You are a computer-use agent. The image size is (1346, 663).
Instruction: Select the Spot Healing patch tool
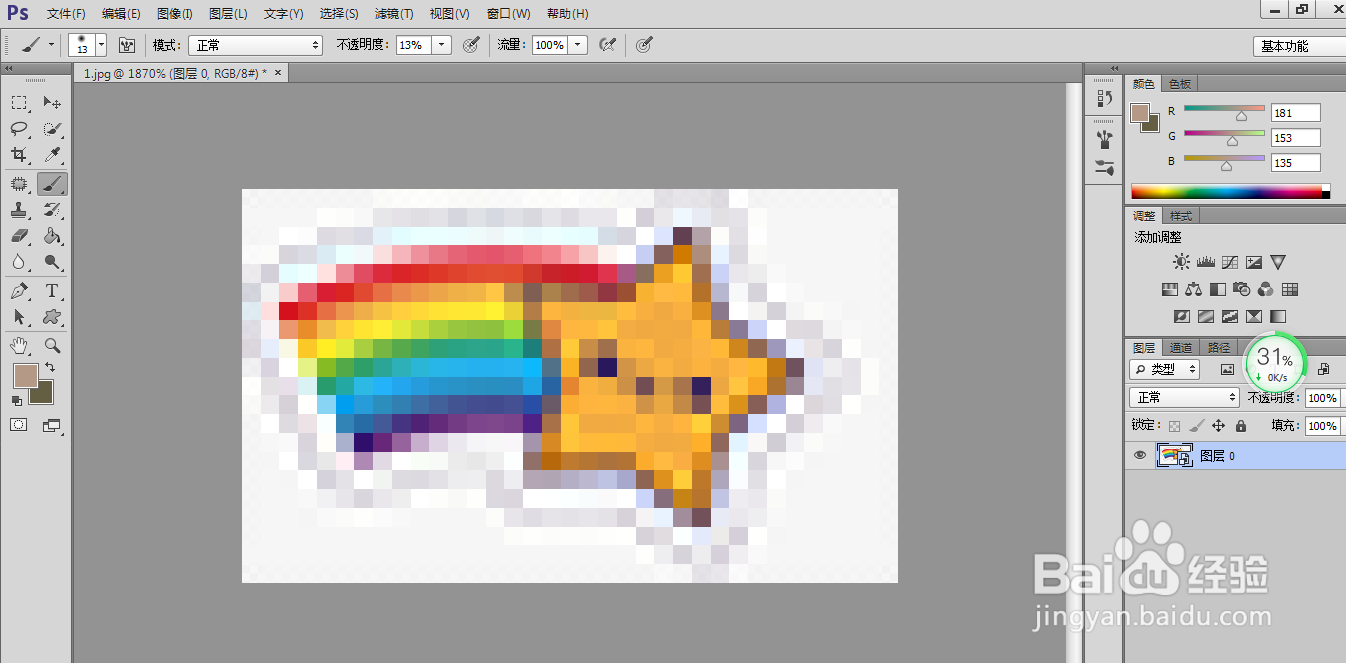pos(19,184)
